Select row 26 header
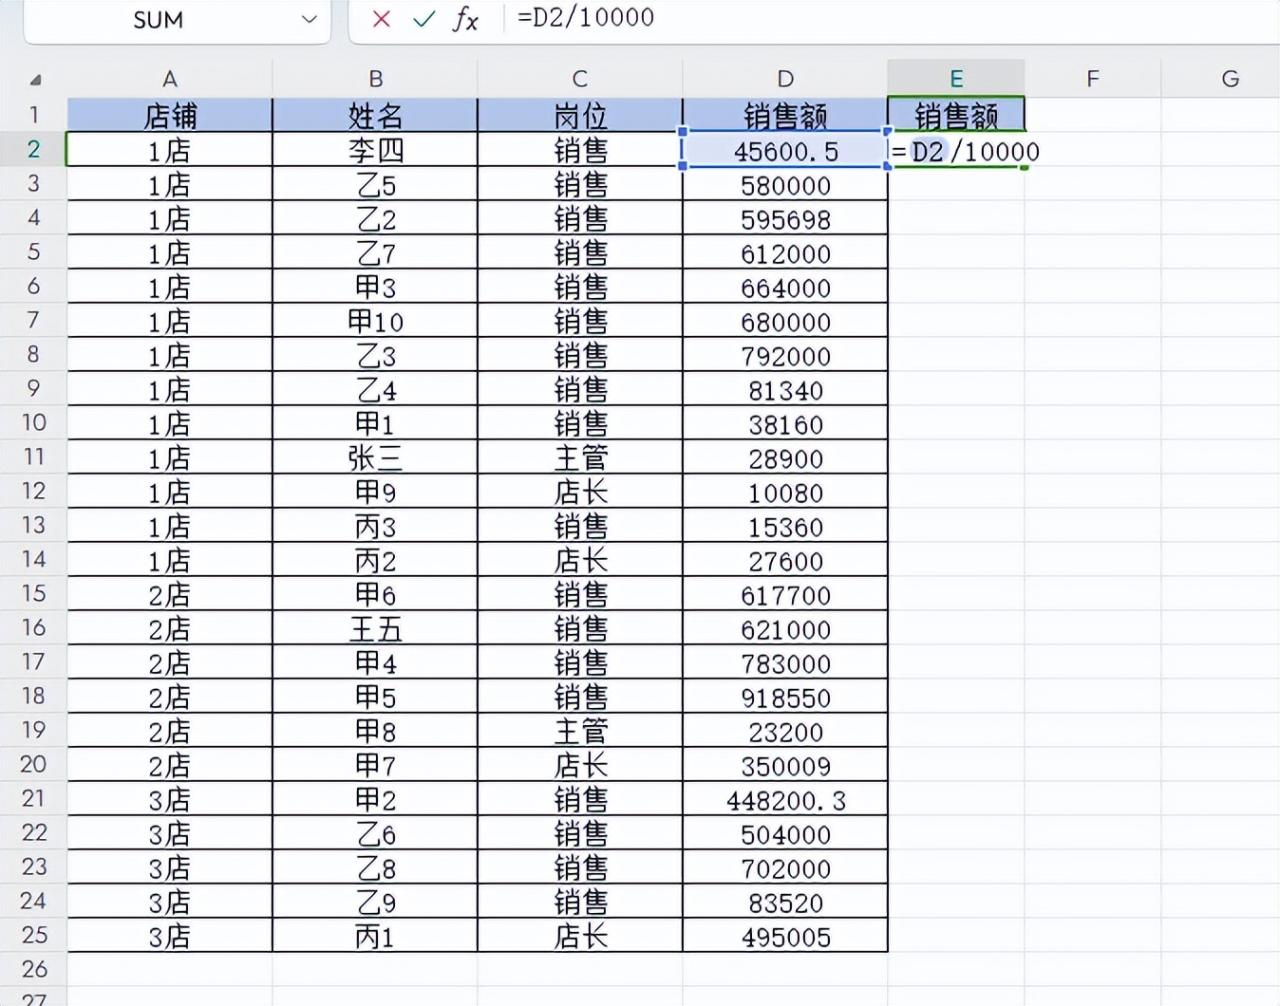The height and width of the screenshot is (1006, 1280). [x=33, y=968]
